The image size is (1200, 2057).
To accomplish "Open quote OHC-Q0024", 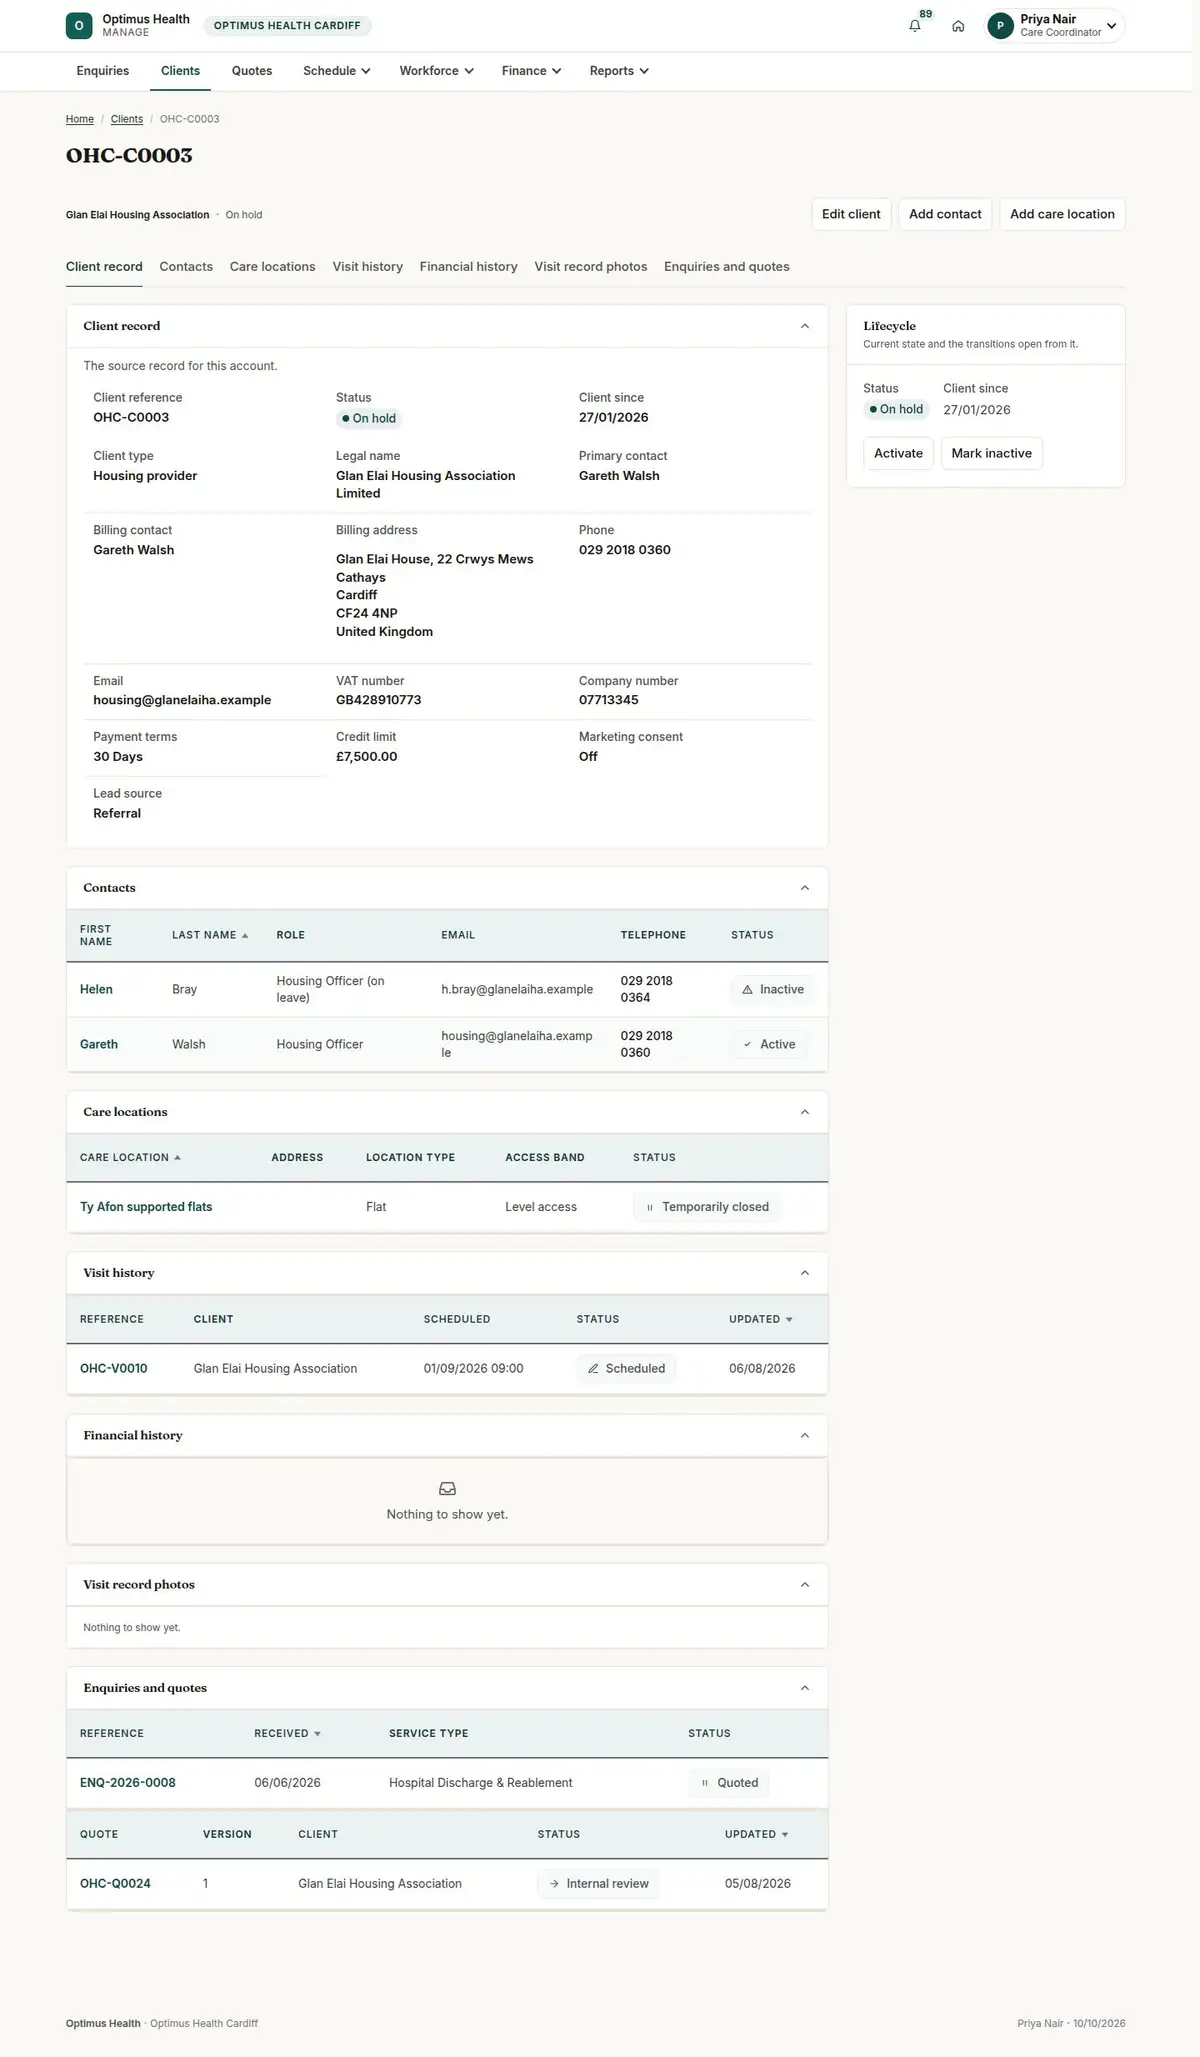I will click(115, 1884).
